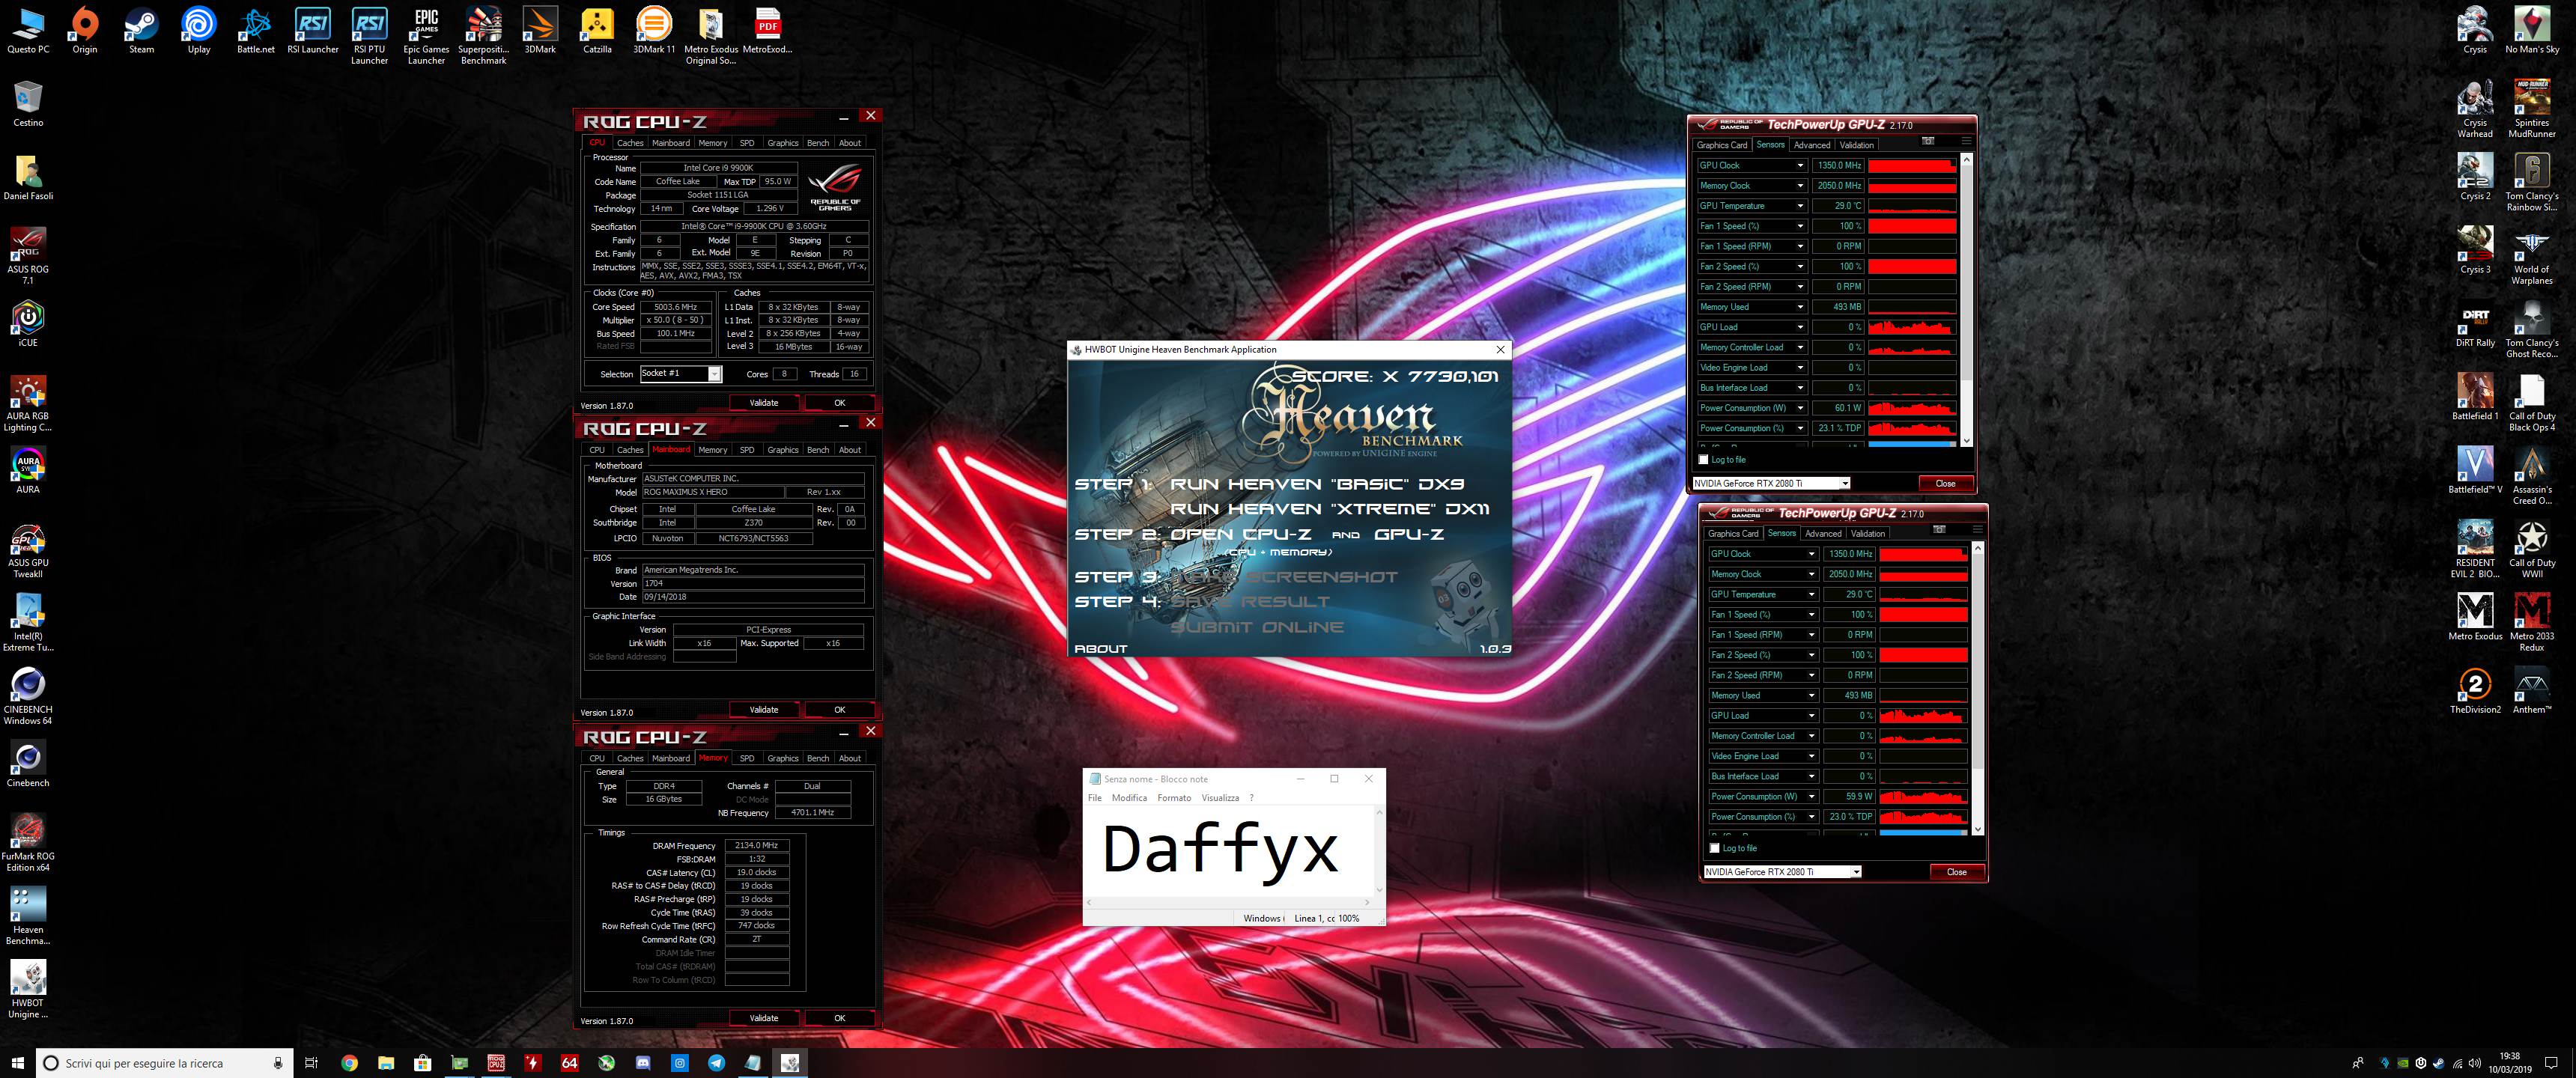Open Google Chrome from the taskbar

click(349, 1063)
